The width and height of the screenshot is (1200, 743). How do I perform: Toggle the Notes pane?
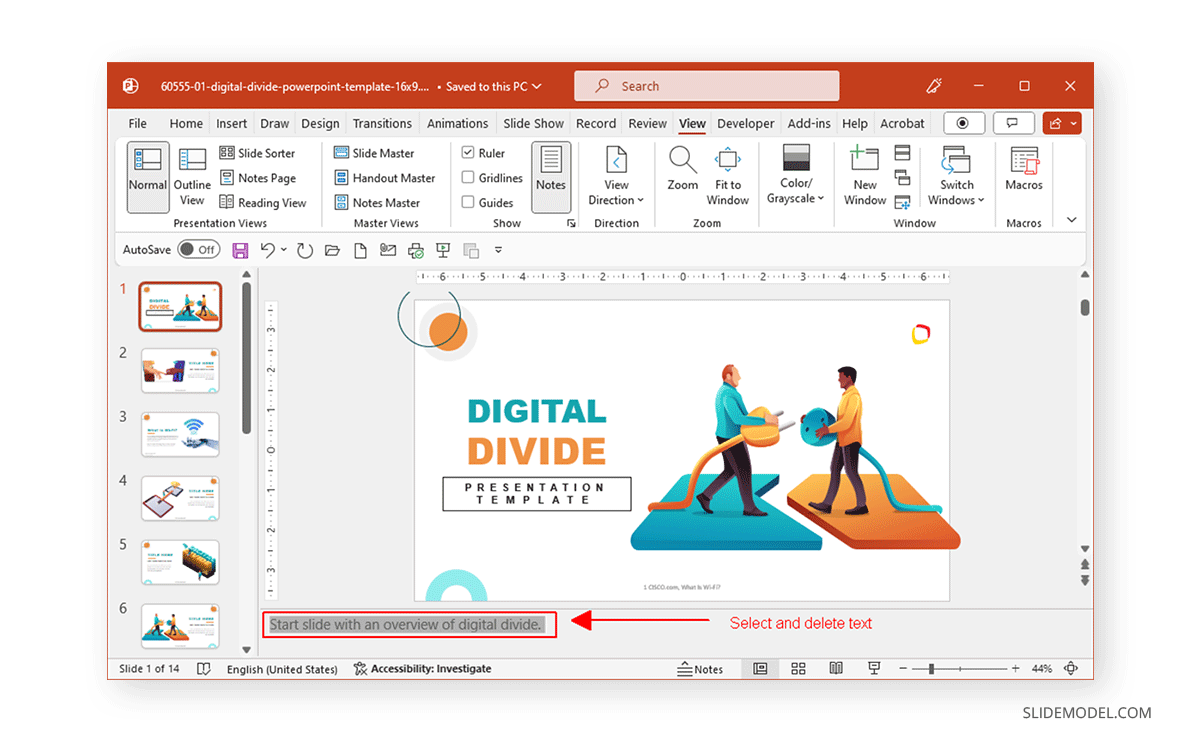pyautogui.click(x=551, y=175)
